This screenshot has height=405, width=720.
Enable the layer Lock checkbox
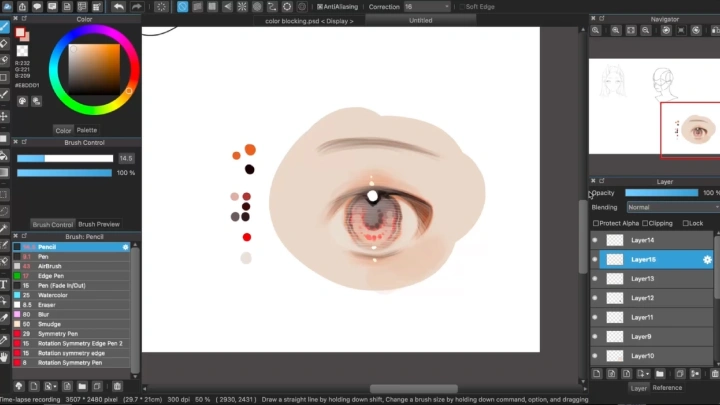click(686, 223)
